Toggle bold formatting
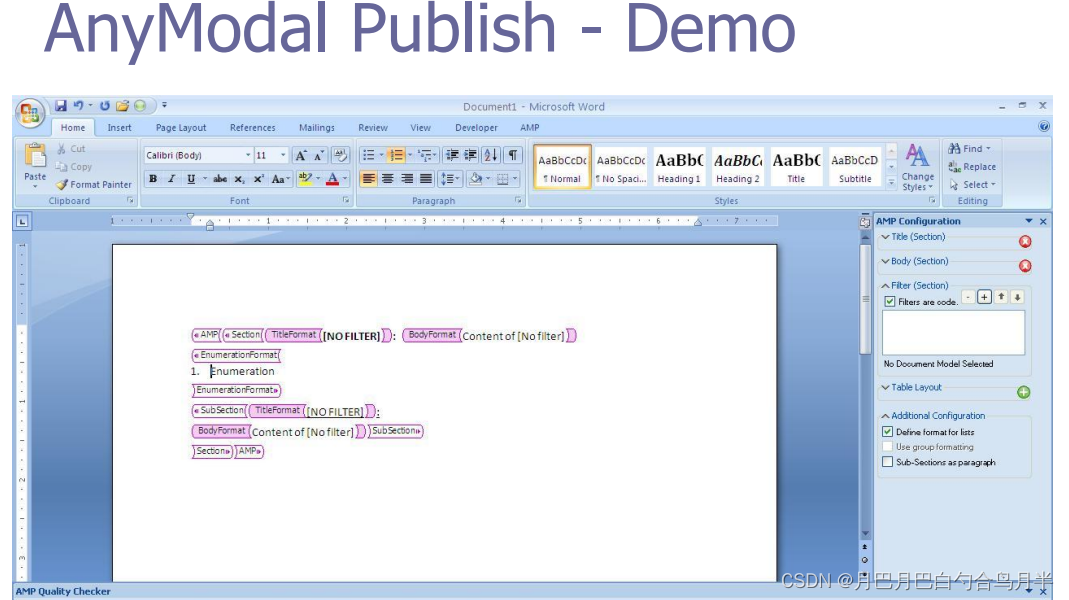Image resolution: width=1069 pixels, height=600 pixels. [x=153, y=179]
